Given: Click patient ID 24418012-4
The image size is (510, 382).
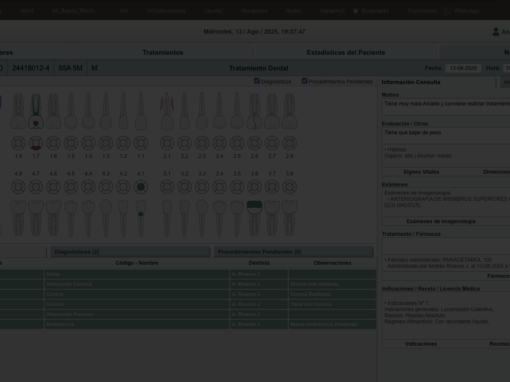Looking at the screenshot, I should 31,68.
